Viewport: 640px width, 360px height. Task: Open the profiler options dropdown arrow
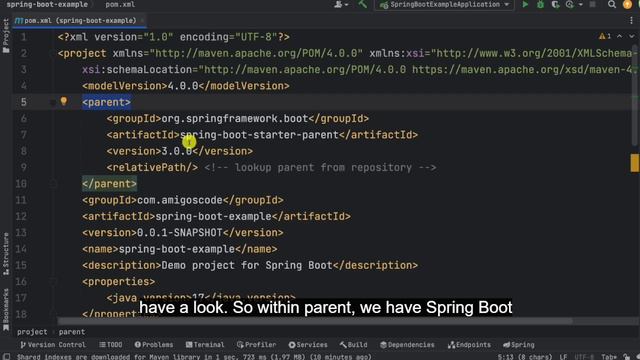click(580, 4)
